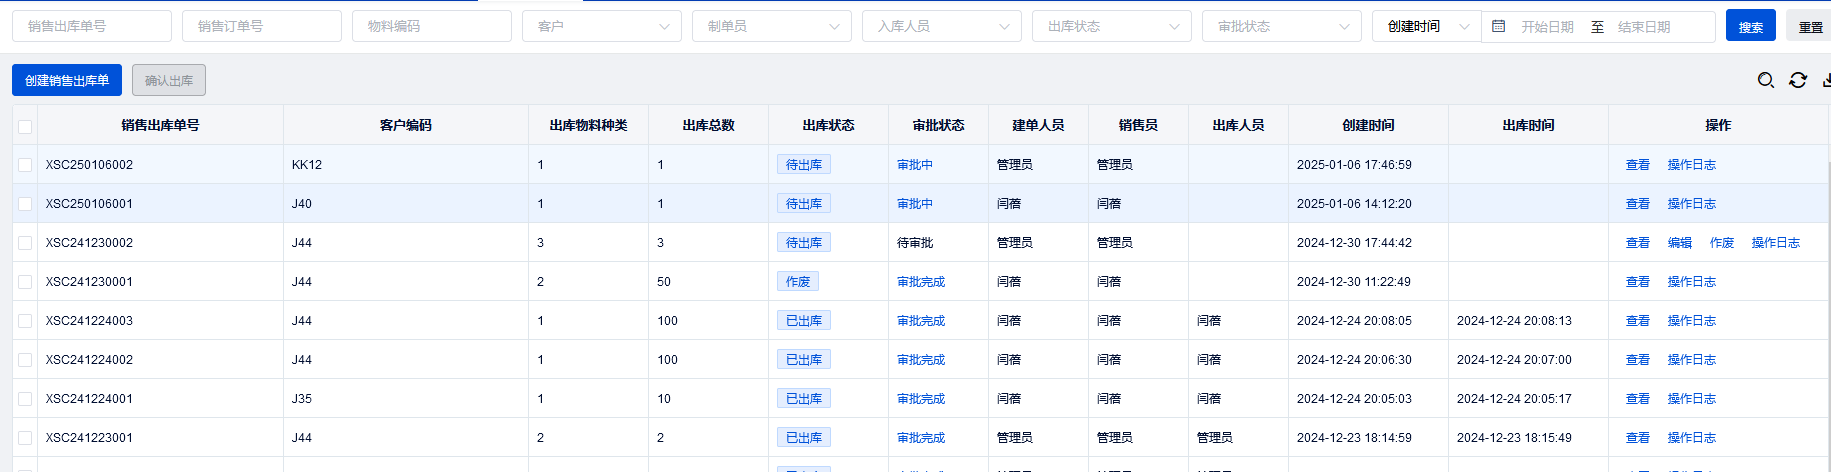Click the 开始日期 date field
Image resolution: width=1831 pixels, height=472 pixels.
(x=1547, y=27)
